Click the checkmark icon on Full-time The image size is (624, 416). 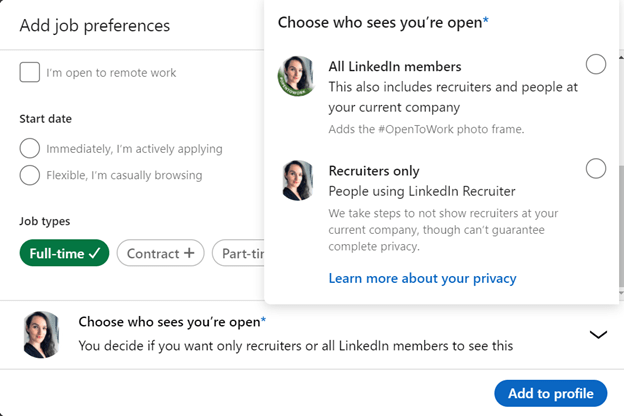coord(95,253)
